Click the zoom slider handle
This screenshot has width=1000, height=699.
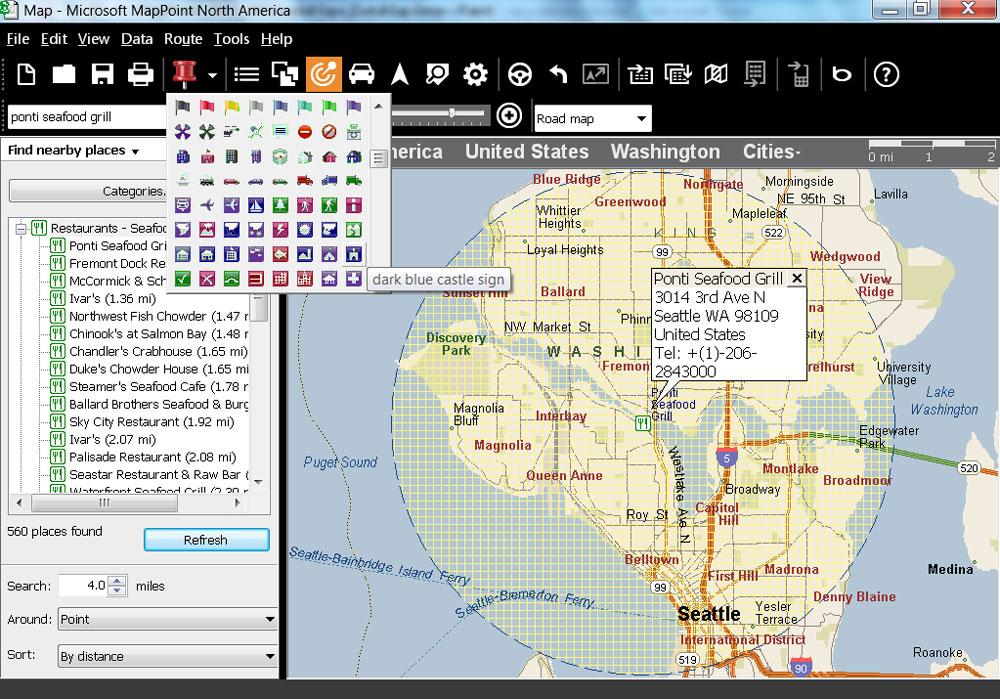pyautogui.click(x=453, y=113)
